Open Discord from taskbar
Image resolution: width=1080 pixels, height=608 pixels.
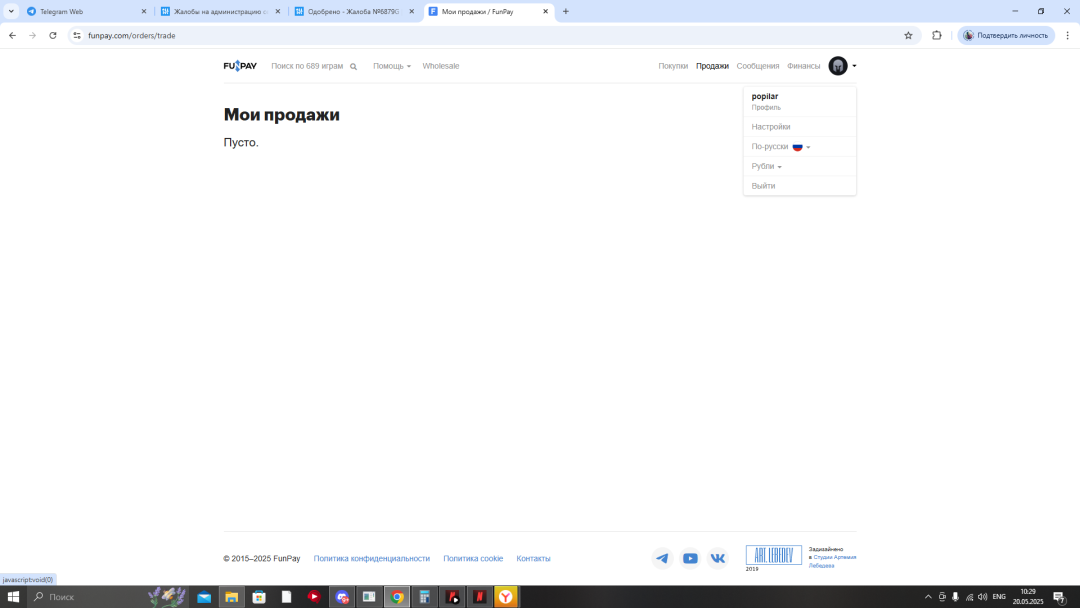(x=342, y=597)
